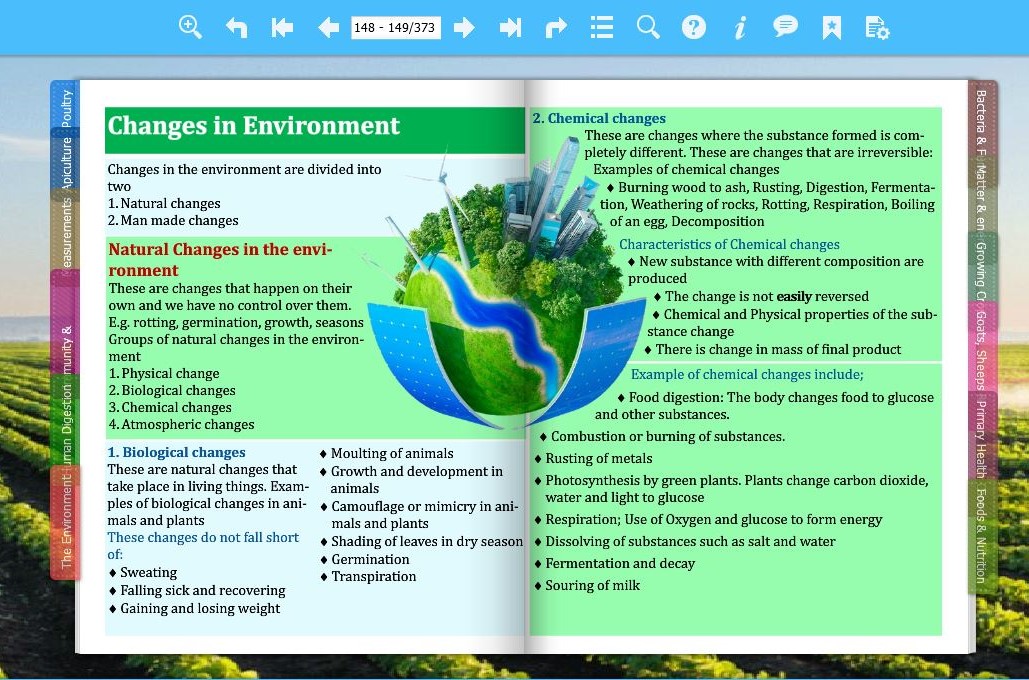Go to the next page

click(x=464, y=27)
